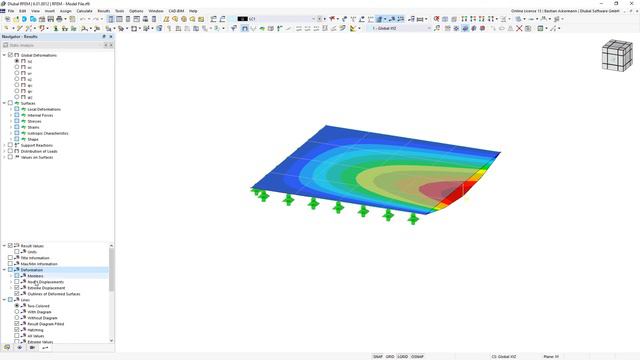Open the navigator Results tab icon
This screenshot has height=360, width=640.
point(45,347)
